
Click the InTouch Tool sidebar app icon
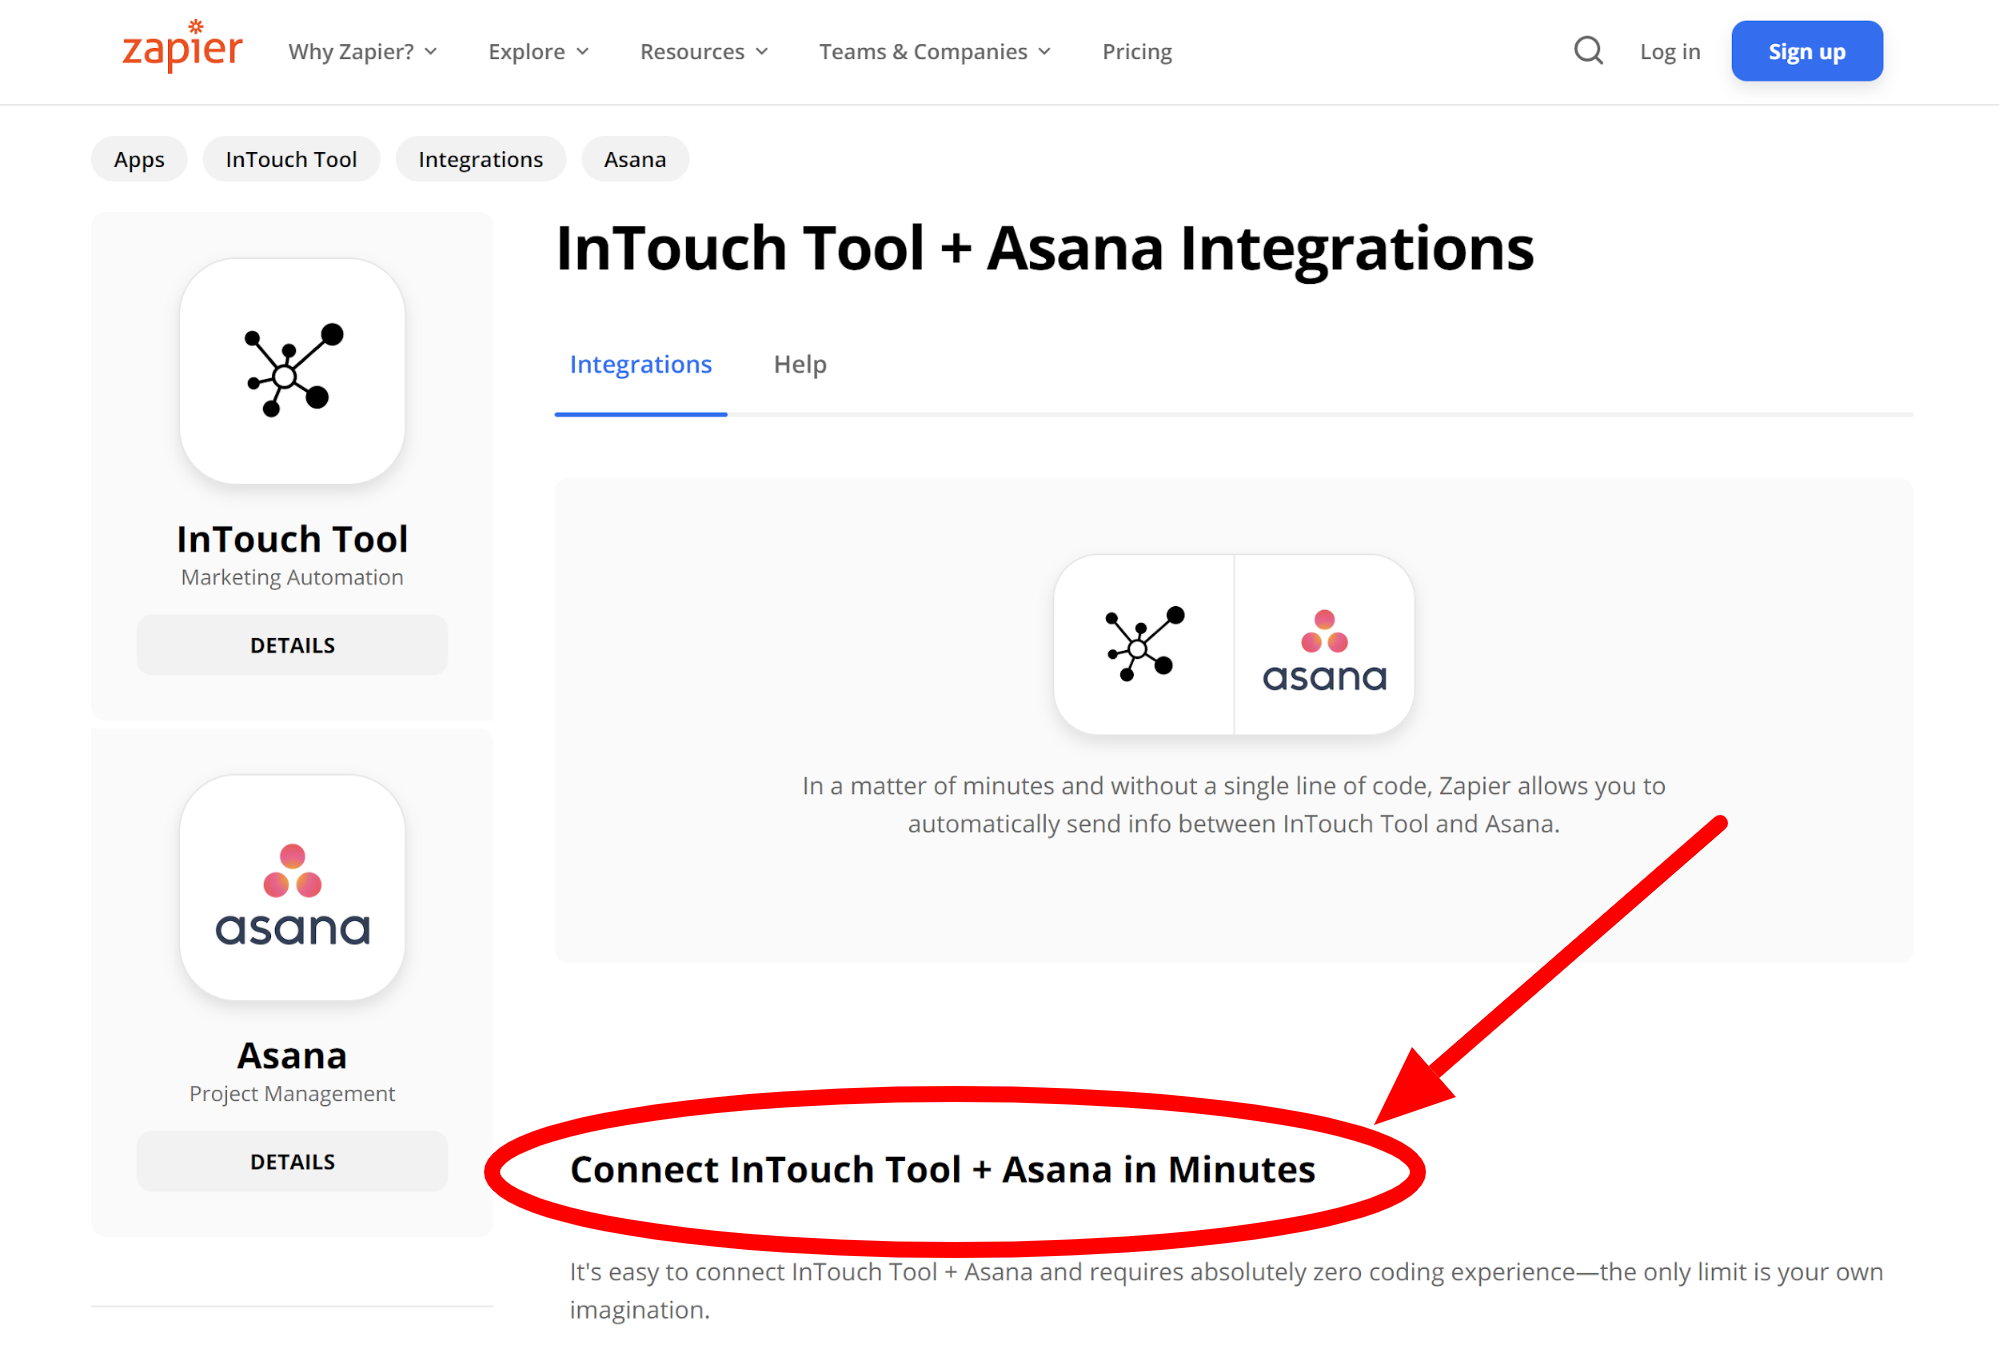tap(292, 371)
